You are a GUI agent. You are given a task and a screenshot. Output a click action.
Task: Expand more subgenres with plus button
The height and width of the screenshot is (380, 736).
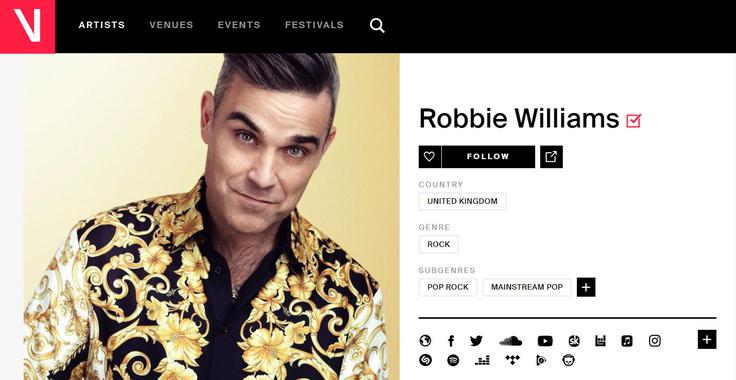586,287
